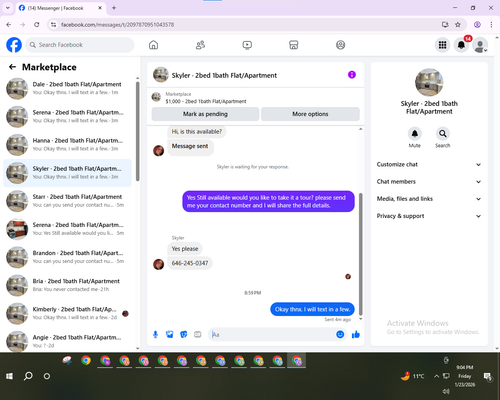Open the Chrome profile icon
Image resolution: width=500 pixels, height=400 pixels.
click(x=477, y=25)
